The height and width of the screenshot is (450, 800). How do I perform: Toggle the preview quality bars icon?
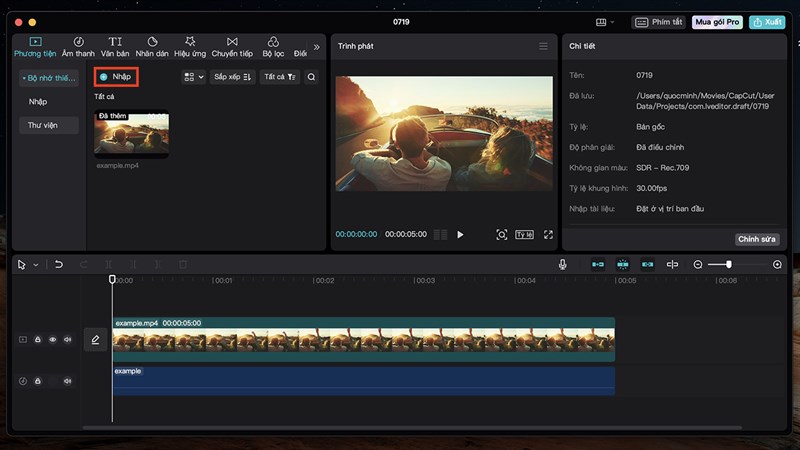click(440, 235)
